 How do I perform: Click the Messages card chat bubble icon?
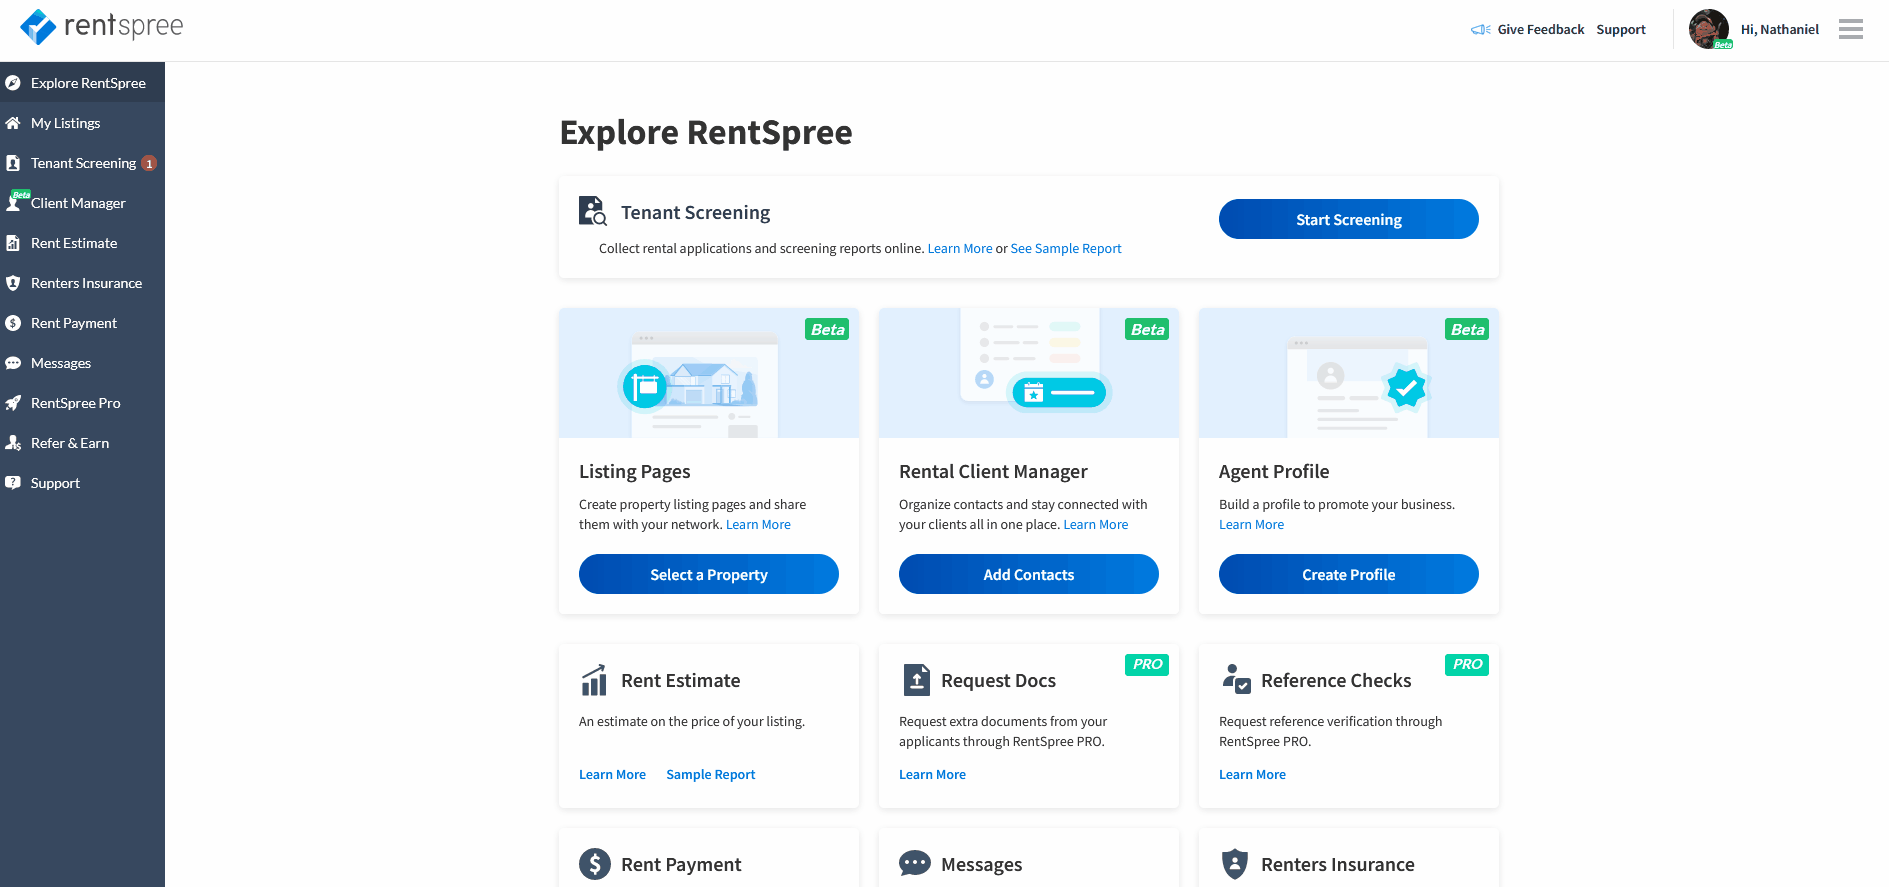[915, 863]
